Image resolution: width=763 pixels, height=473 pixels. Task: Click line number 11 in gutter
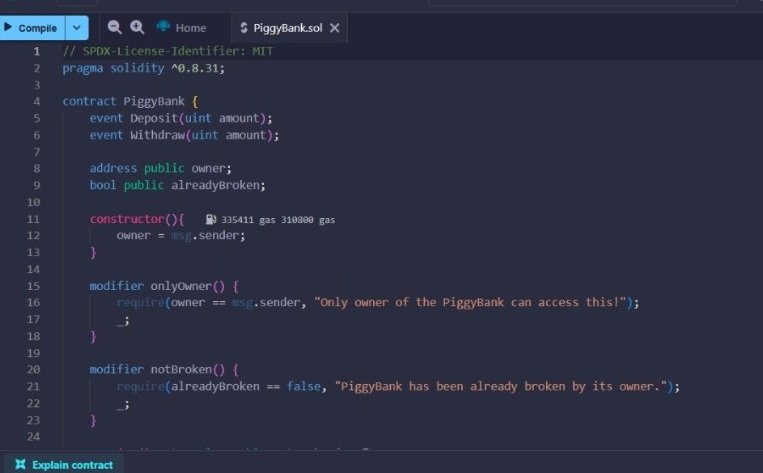coord(33,219)
